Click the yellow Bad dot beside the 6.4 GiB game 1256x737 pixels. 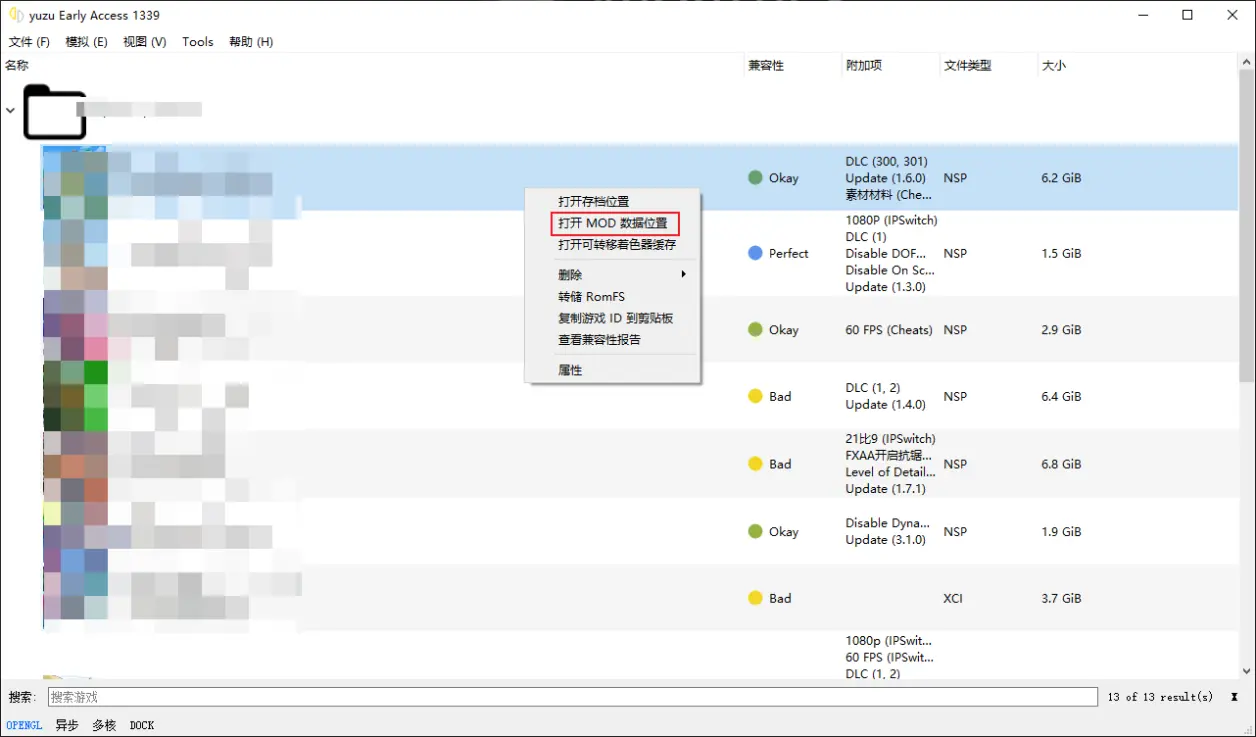coord(754,396)
